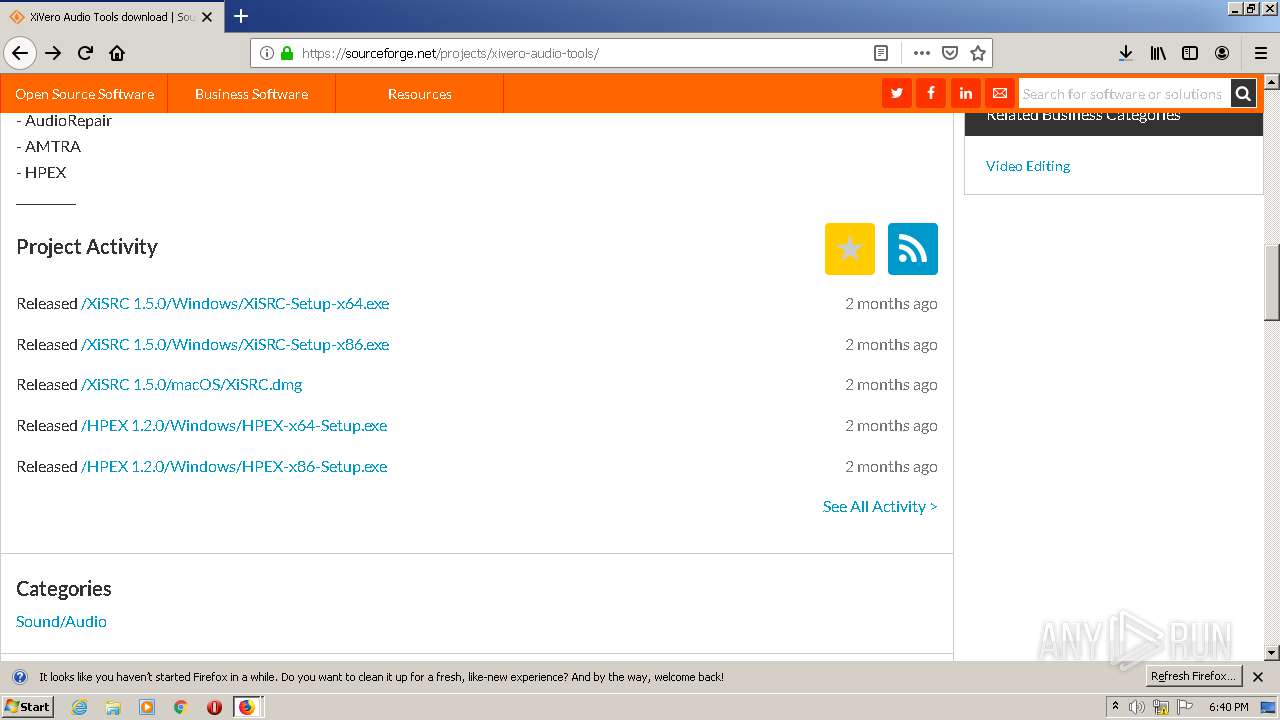The image size is (1280, 720).
Task: Open the Open Source Software menu
Action: pyautogui.click(x=85, y=94)
